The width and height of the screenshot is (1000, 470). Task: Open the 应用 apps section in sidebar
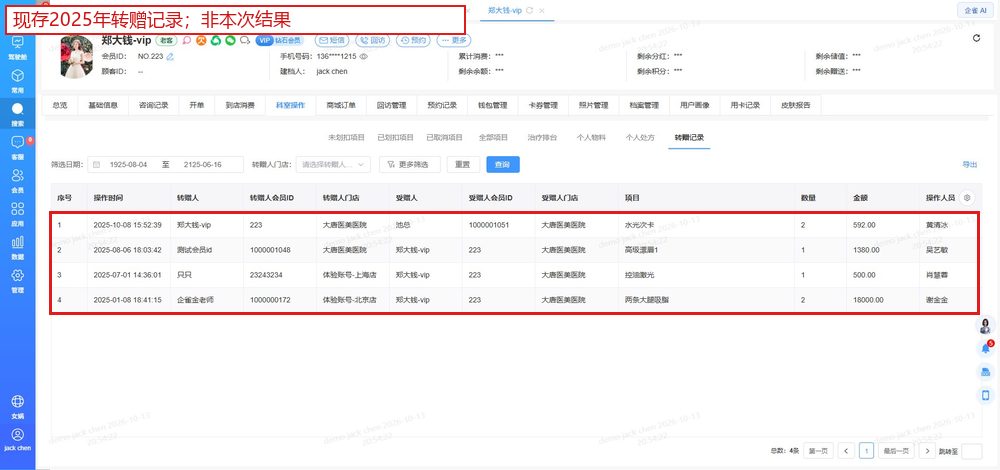tap(17, 214)
